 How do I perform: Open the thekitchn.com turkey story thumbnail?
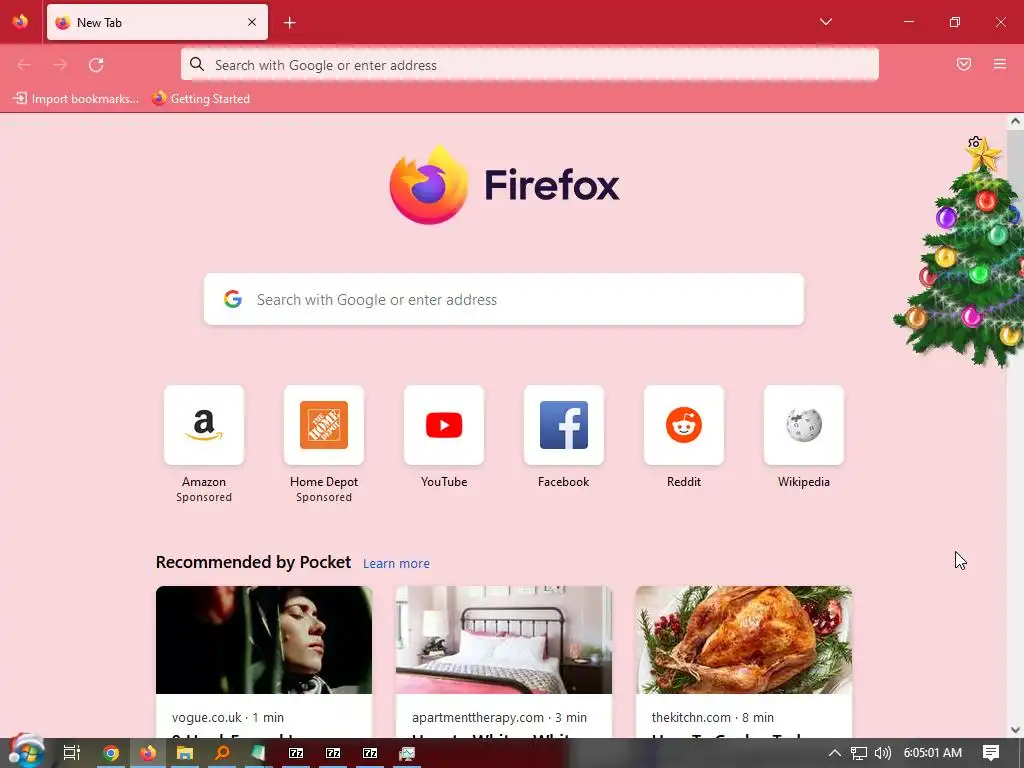point(744,640)
